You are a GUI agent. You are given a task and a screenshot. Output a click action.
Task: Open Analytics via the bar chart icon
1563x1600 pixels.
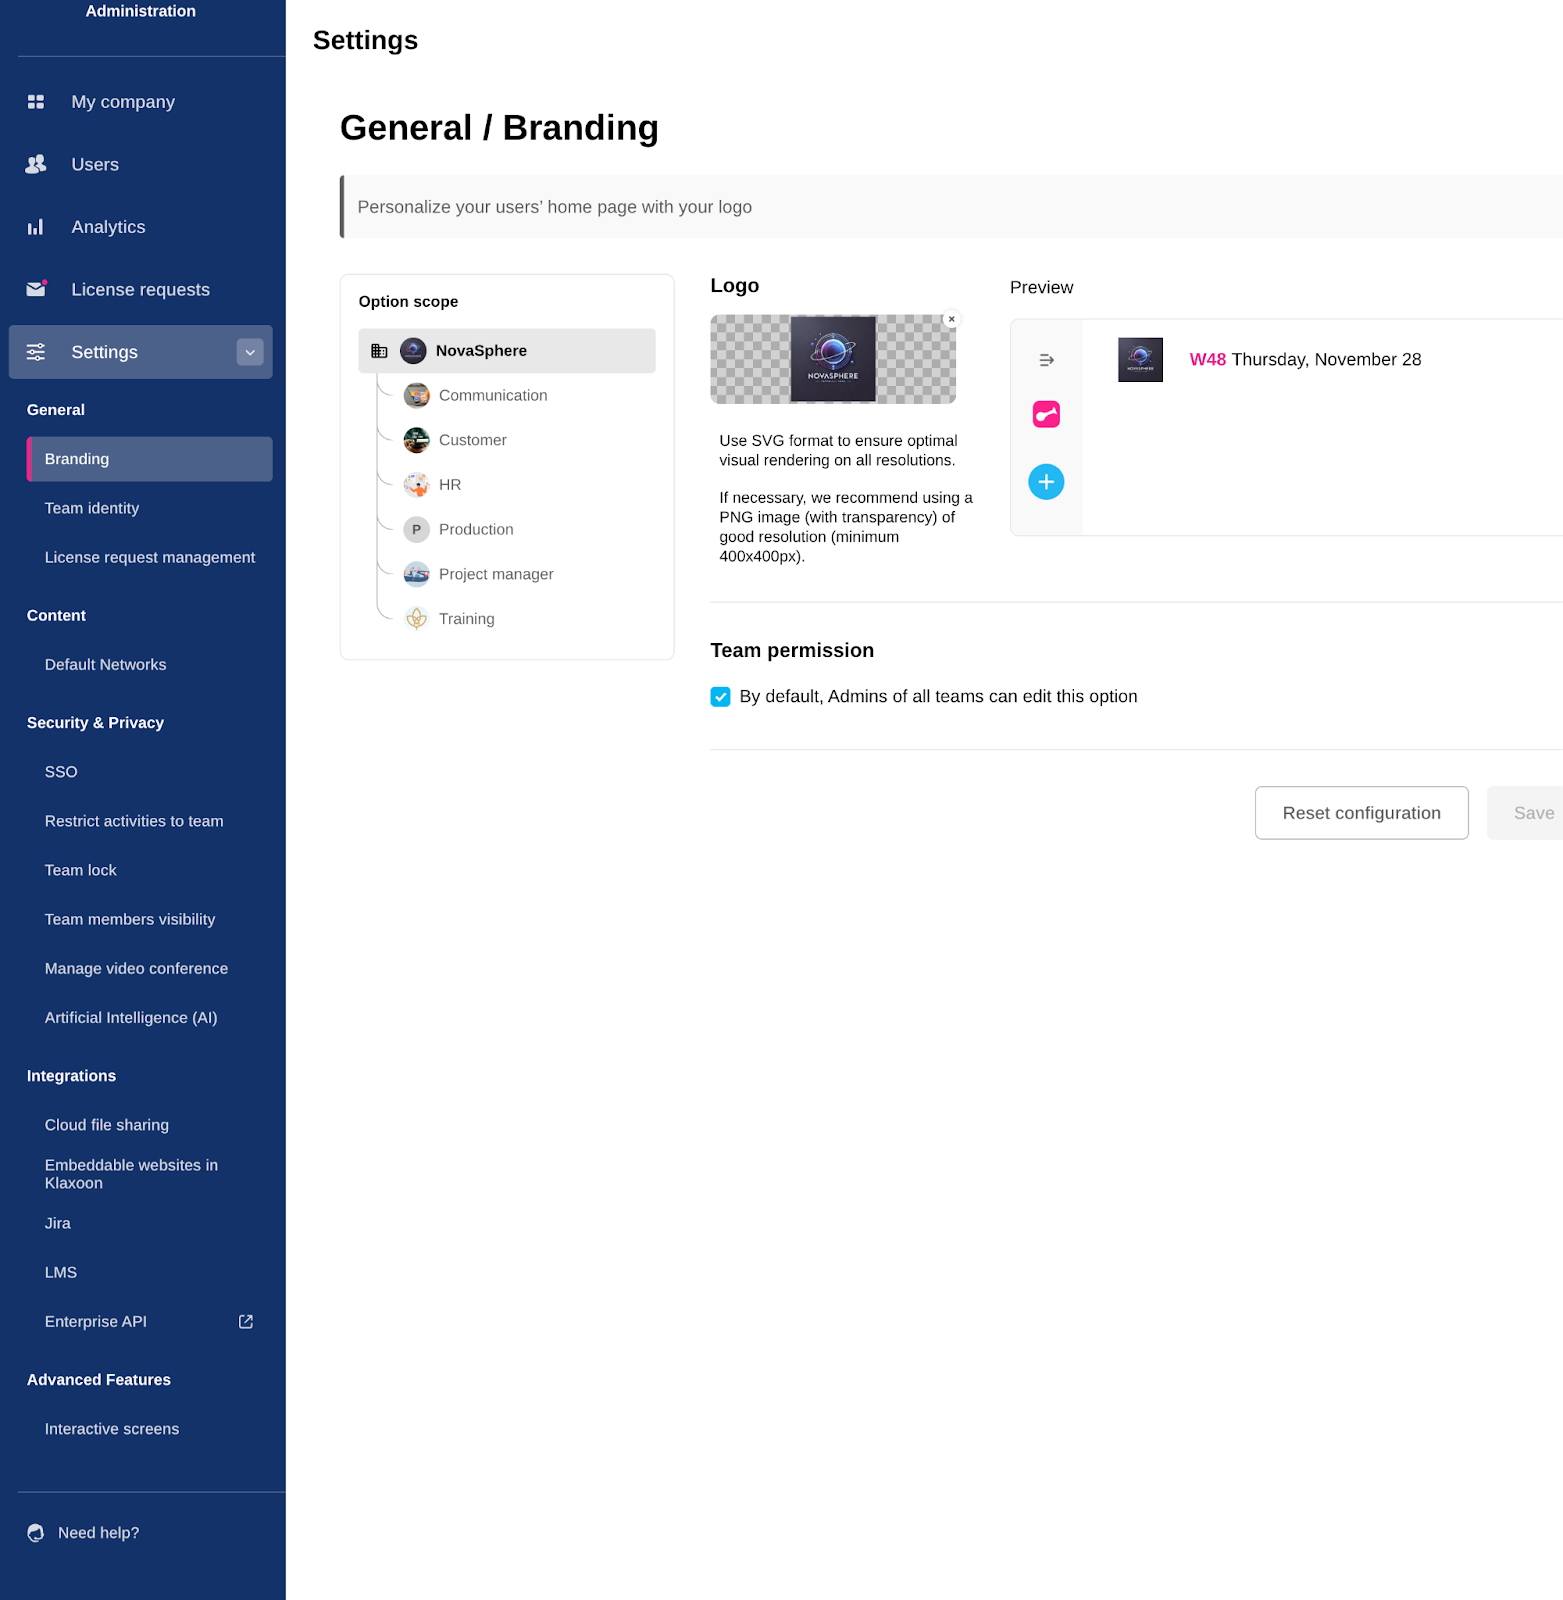click(x=36, y=227)
